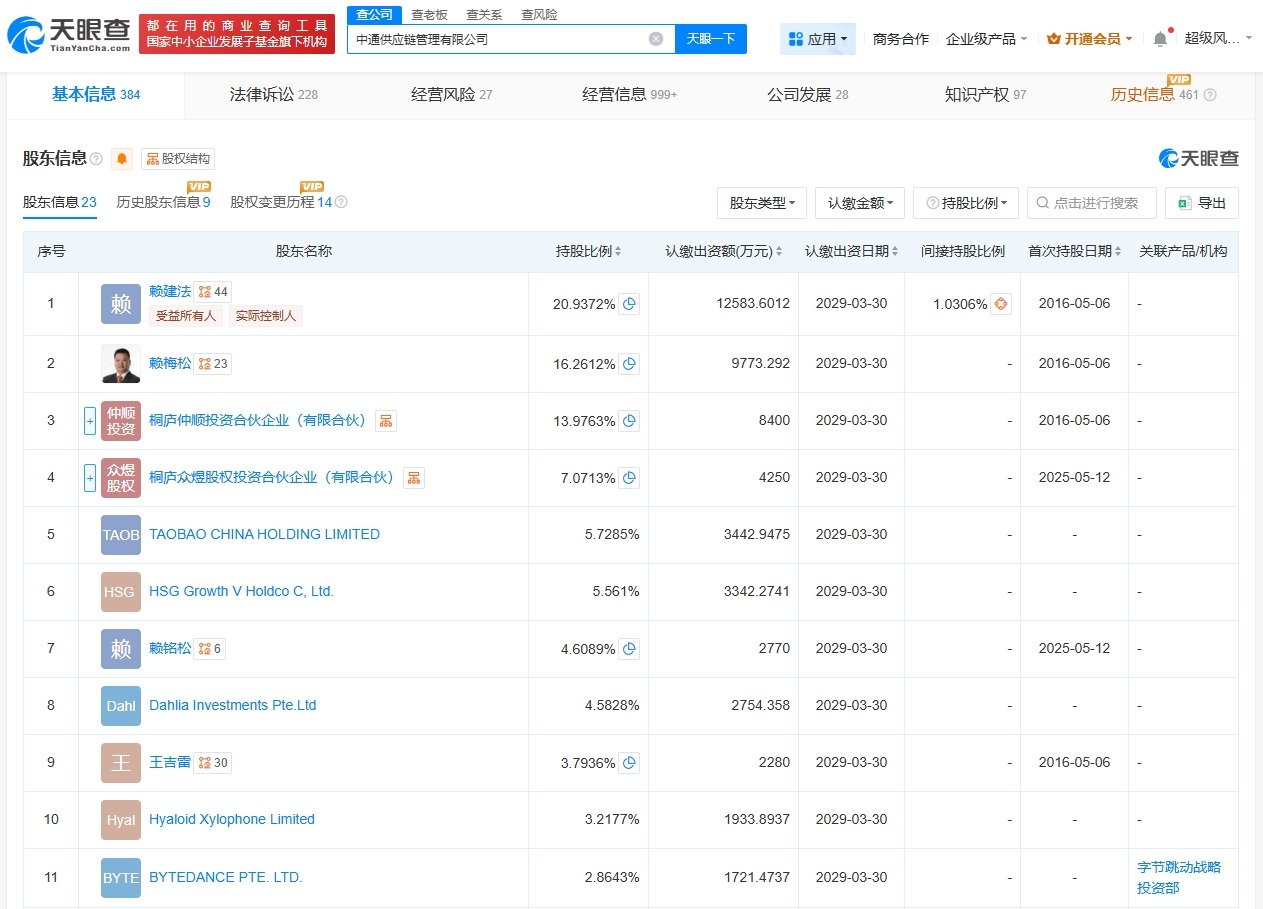Click the search magnifier in 点击进行搜索 field
Screen dimensions: 1263x909
click(x=1040, y=202)
